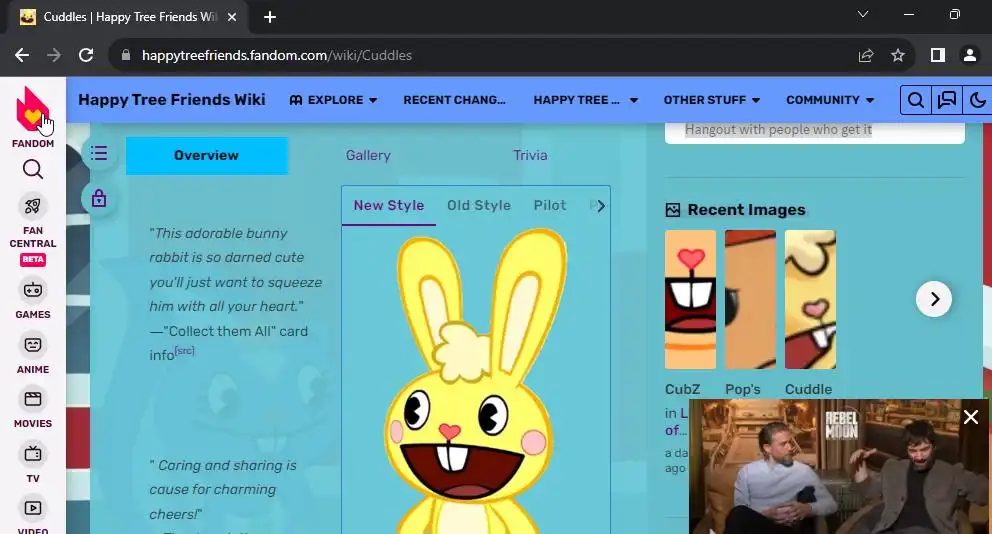992x534 pixels.
Task: Close the Rebel Moon video popup
Action: [970, 417]
